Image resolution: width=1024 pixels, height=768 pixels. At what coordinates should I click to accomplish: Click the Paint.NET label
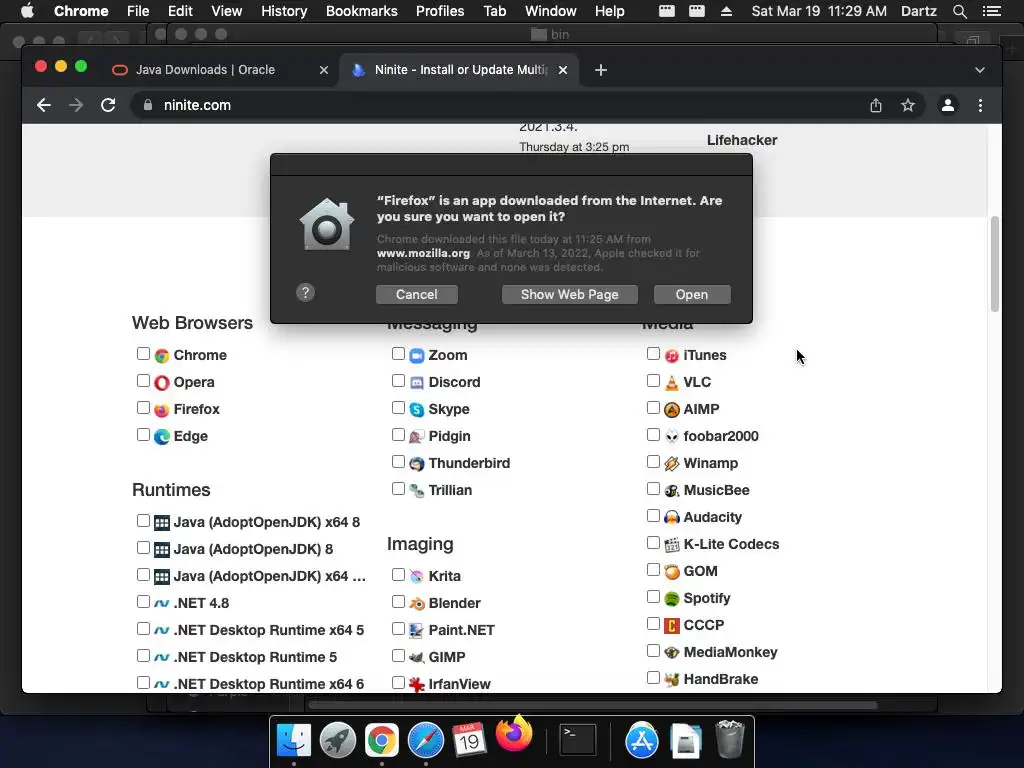tap(461, 630)
